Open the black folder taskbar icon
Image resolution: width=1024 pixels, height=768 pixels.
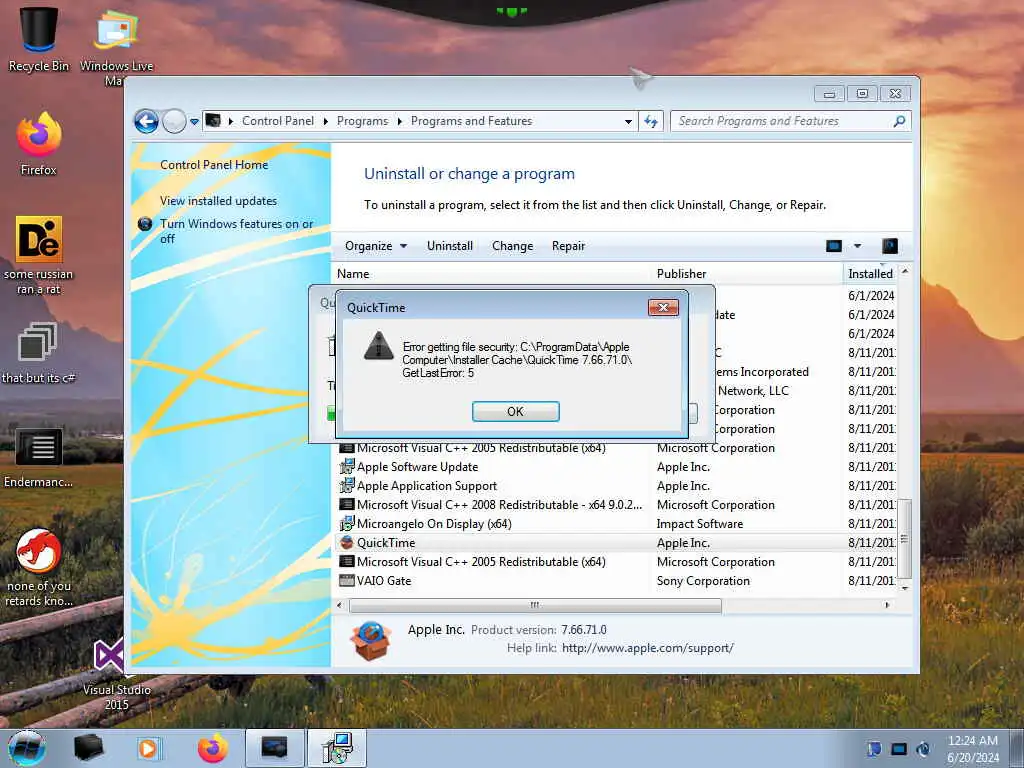point(88,748)
